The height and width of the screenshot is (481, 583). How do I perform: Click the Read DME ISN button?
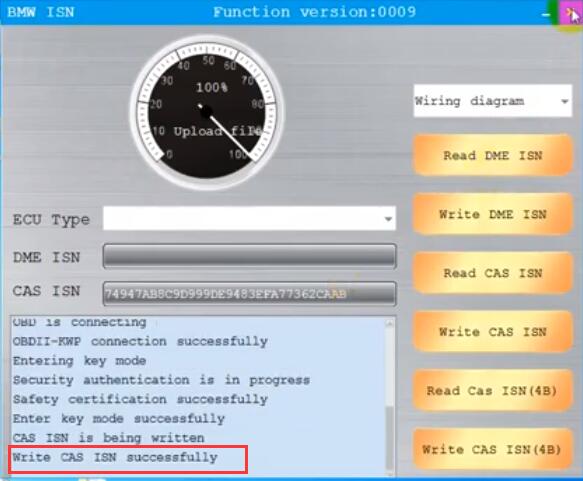[x=492, y=155]
